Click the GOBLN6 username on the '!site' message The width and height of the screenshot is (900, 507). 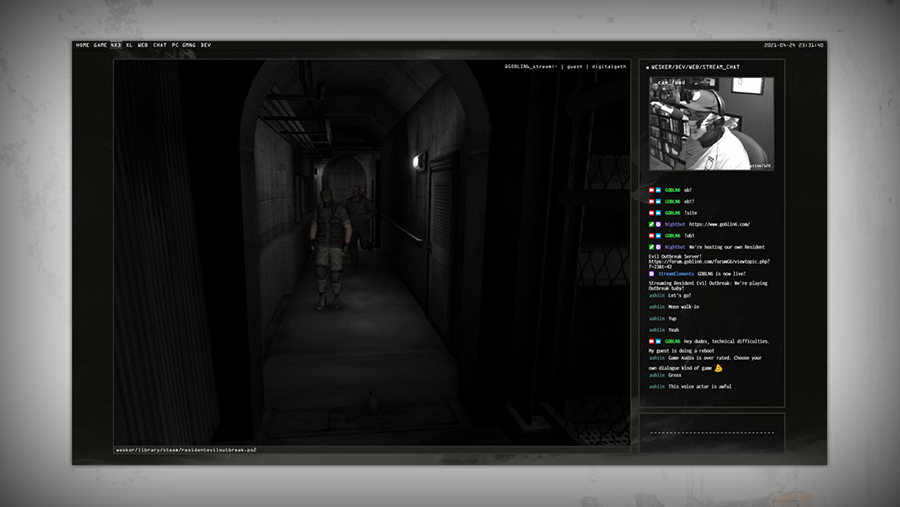(x=672, y=213)
